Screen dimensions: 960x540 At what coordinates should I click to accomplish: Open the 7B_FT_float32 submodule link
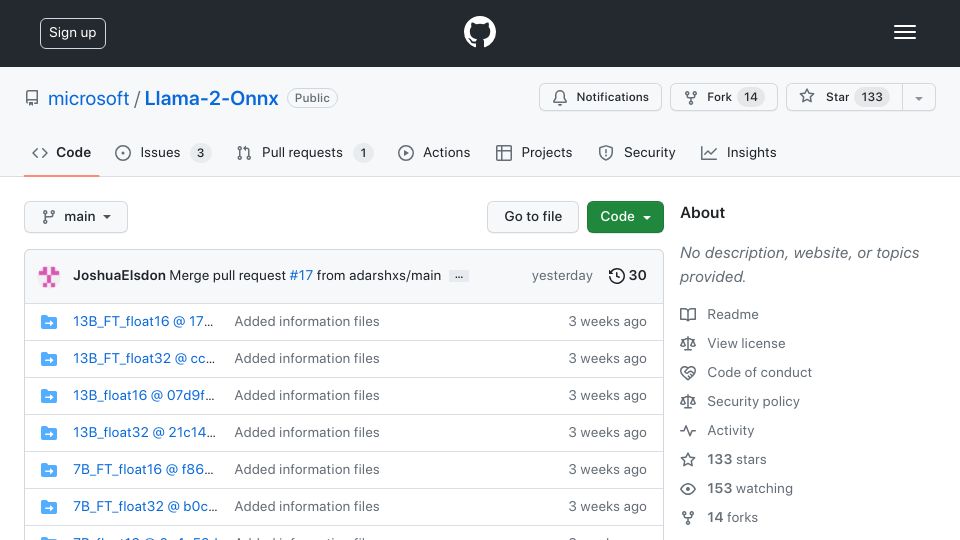(x=146, y=506)
